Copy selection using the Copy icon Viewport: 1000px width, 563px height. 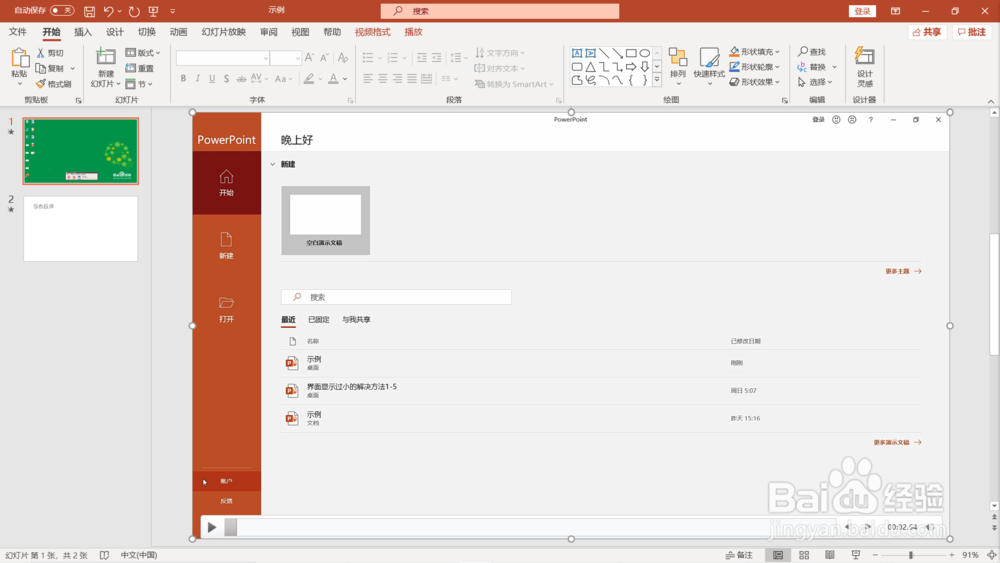tap(50, 68)
